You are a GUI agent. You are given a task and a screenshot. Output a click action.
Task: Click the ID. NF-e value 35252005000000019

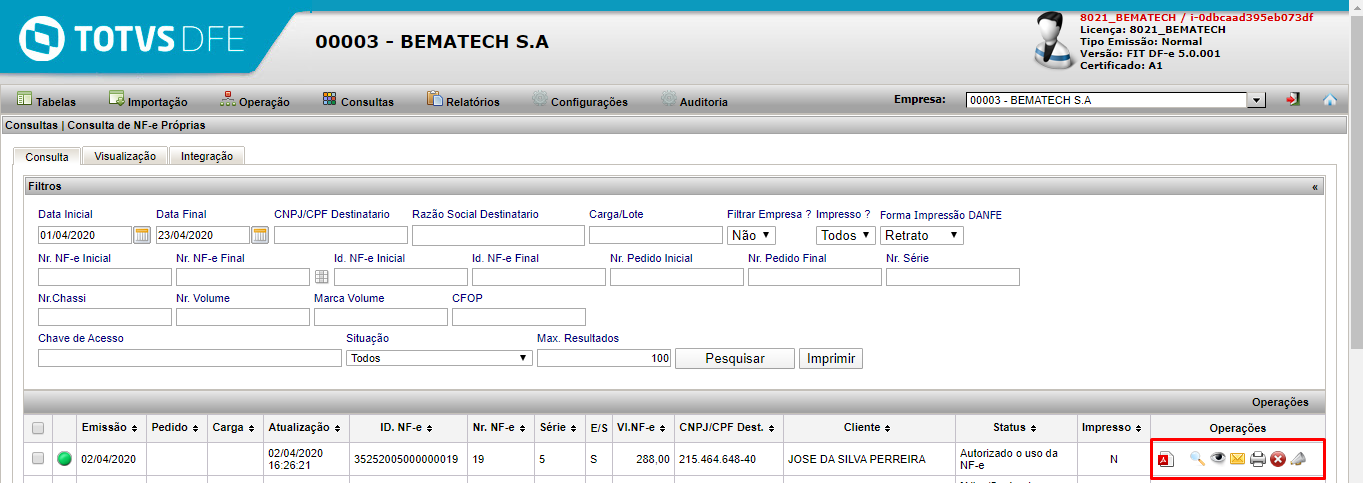406,460
